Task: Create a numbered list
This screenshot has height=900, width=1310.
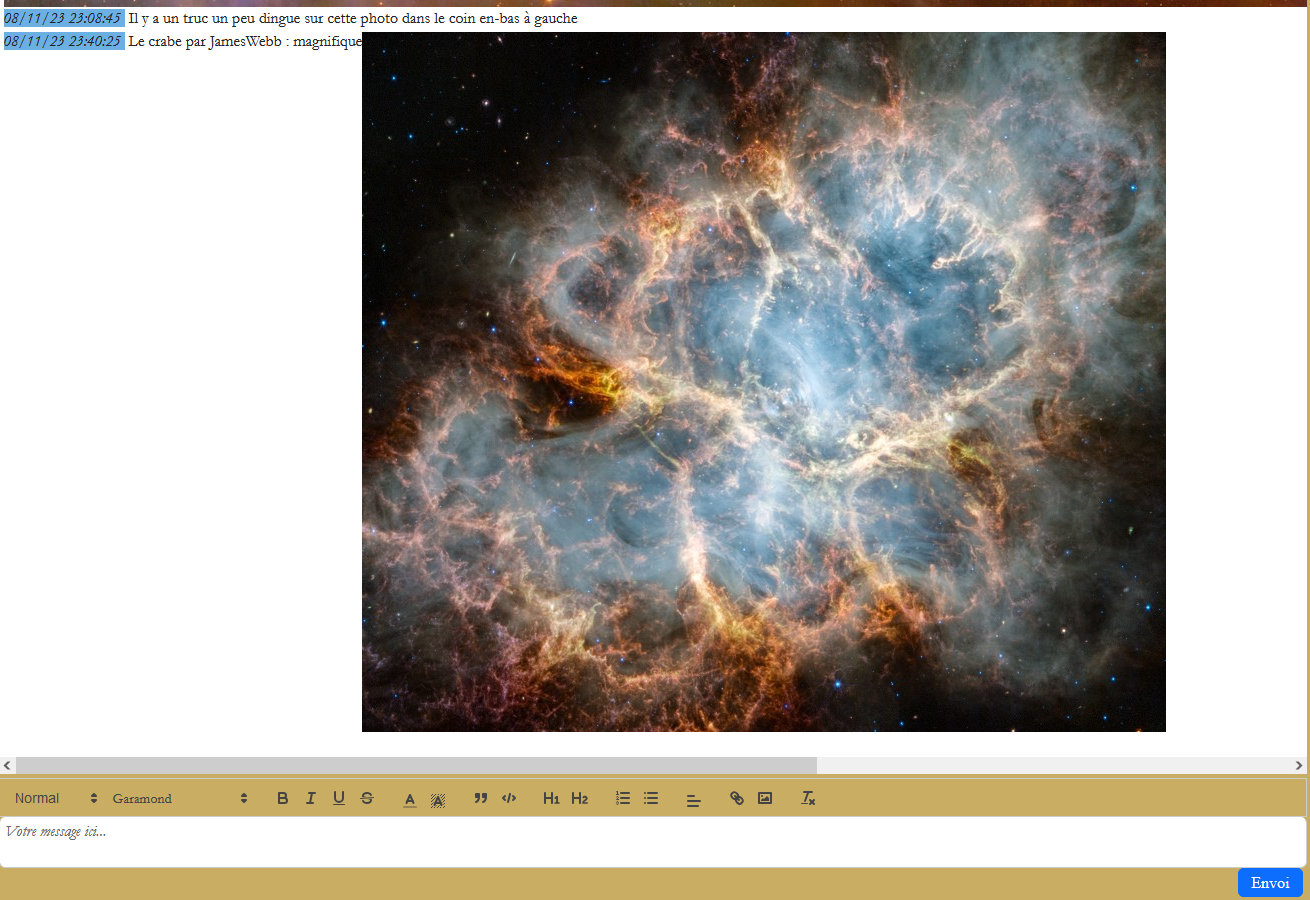Action: pyautogui.click(x=623, y=798)
